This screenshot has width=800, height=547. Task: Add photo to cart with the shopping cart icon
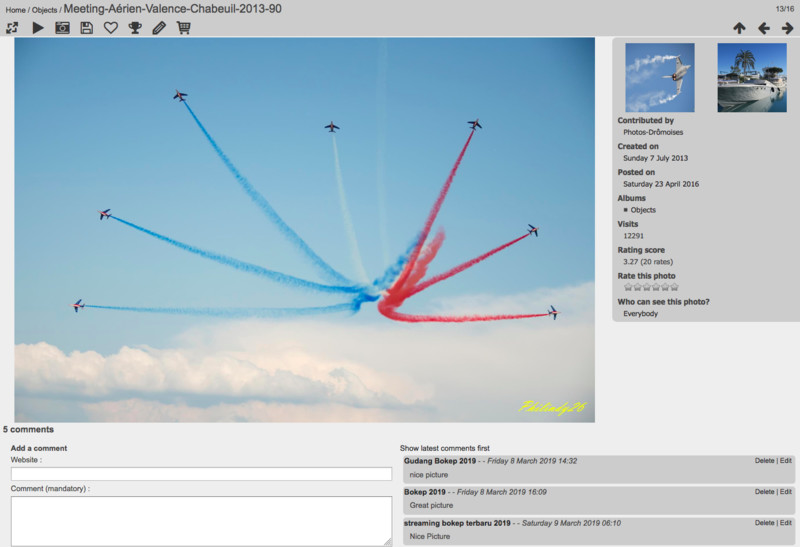[184, 28]
